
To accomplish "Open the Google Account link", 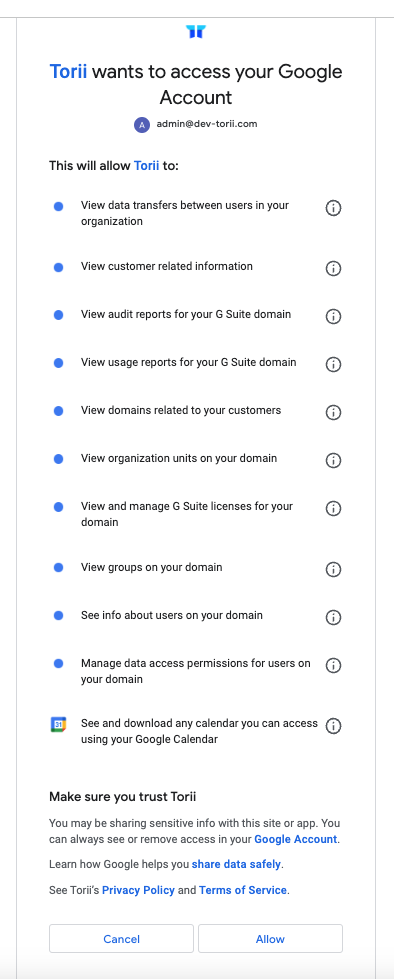I will pos(295,839).
